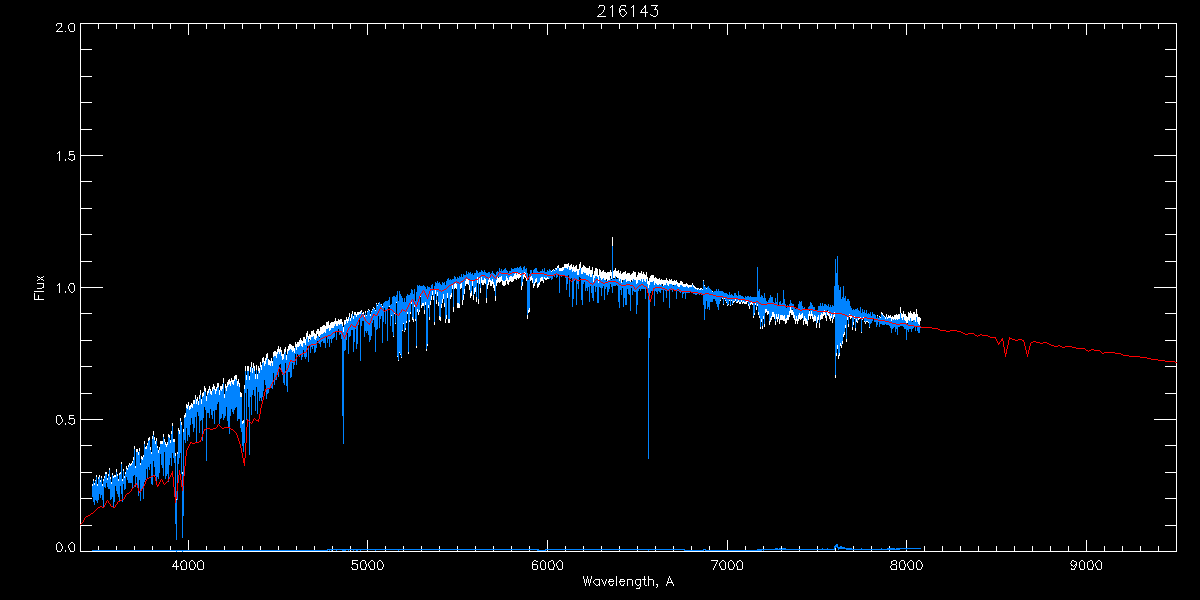Click the 0.5 flux tick label
Image resolution: width=1200 pixels, height=600 pixels.
click(x=65, y=419)
